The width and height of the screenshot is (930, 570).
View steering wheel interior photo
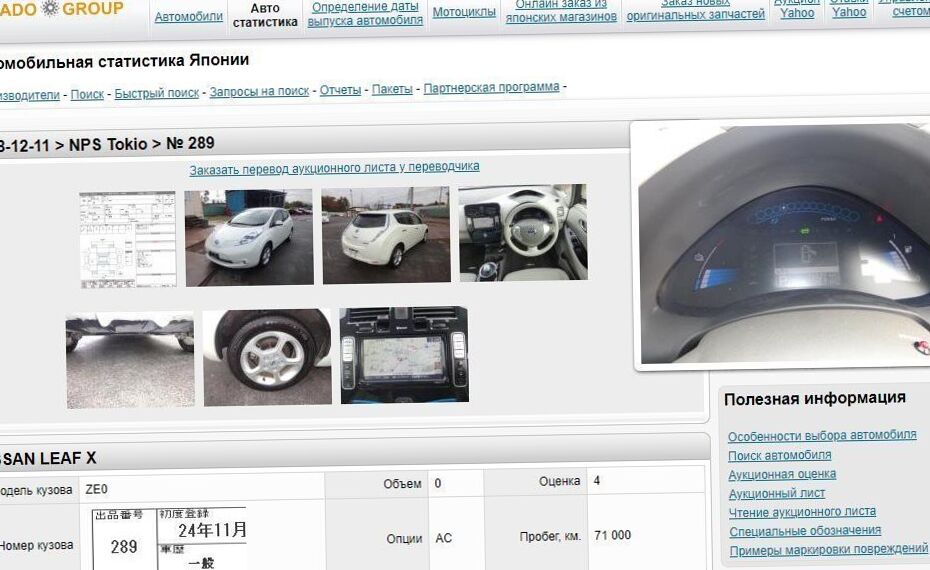pos(523,232)
